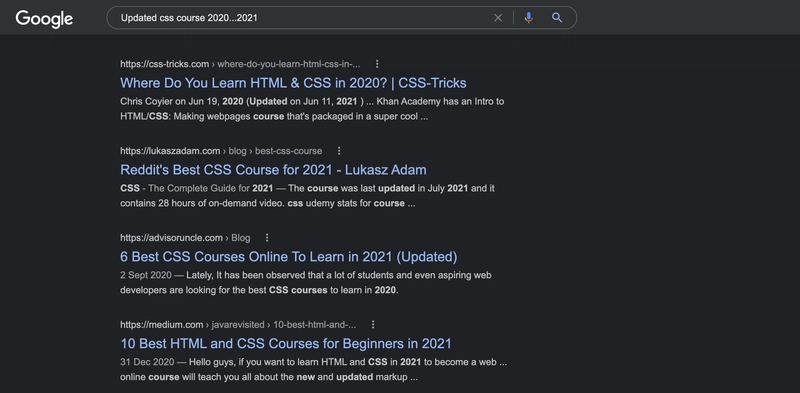Submit search using the magnifier icon
This screenshot has width=800, height=393.
point(557,18)
